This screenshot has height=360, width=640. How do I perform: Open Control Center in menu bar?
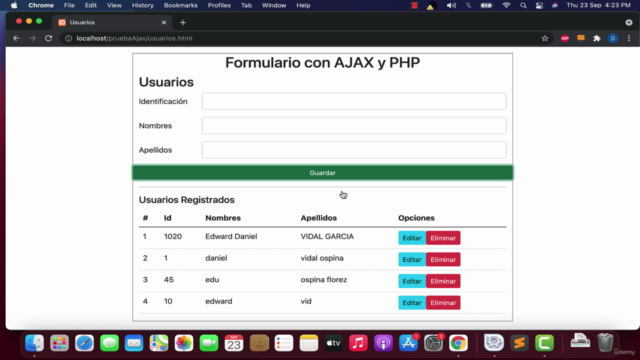click(x=539, y=5)
